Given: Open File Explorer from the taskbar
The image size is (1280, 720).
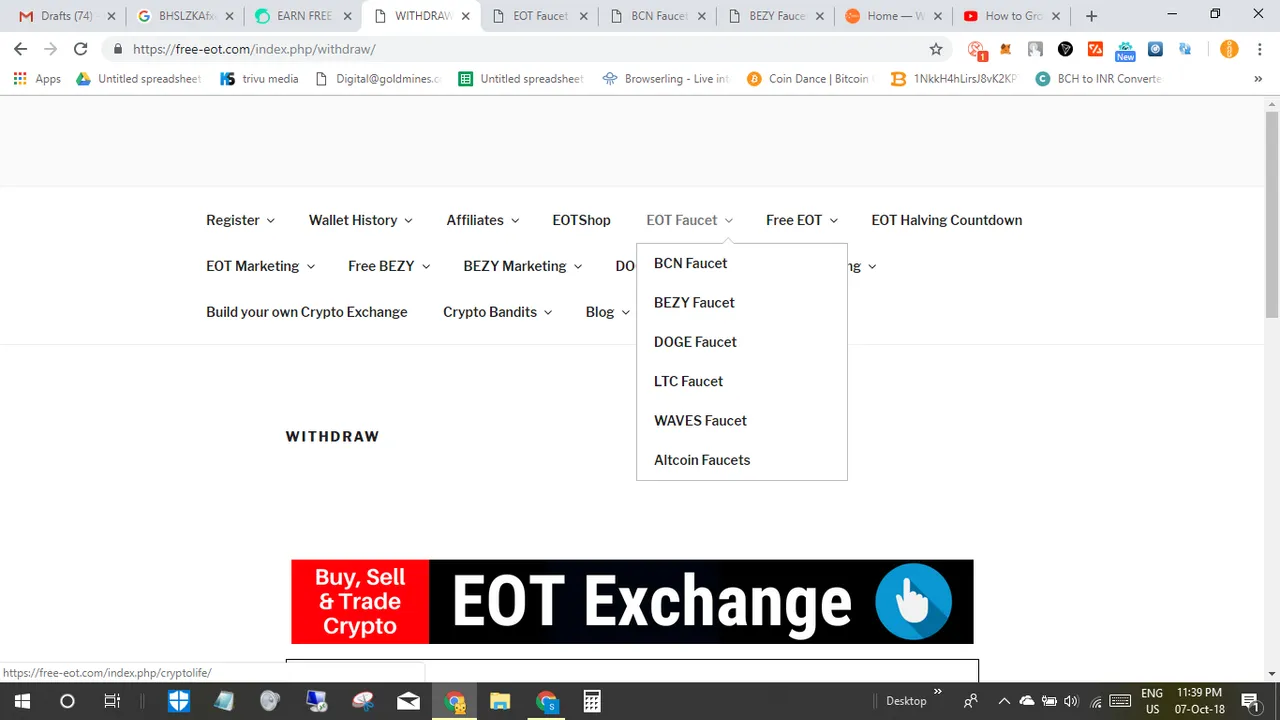Looking at the screenshot, I should point(500,701).
